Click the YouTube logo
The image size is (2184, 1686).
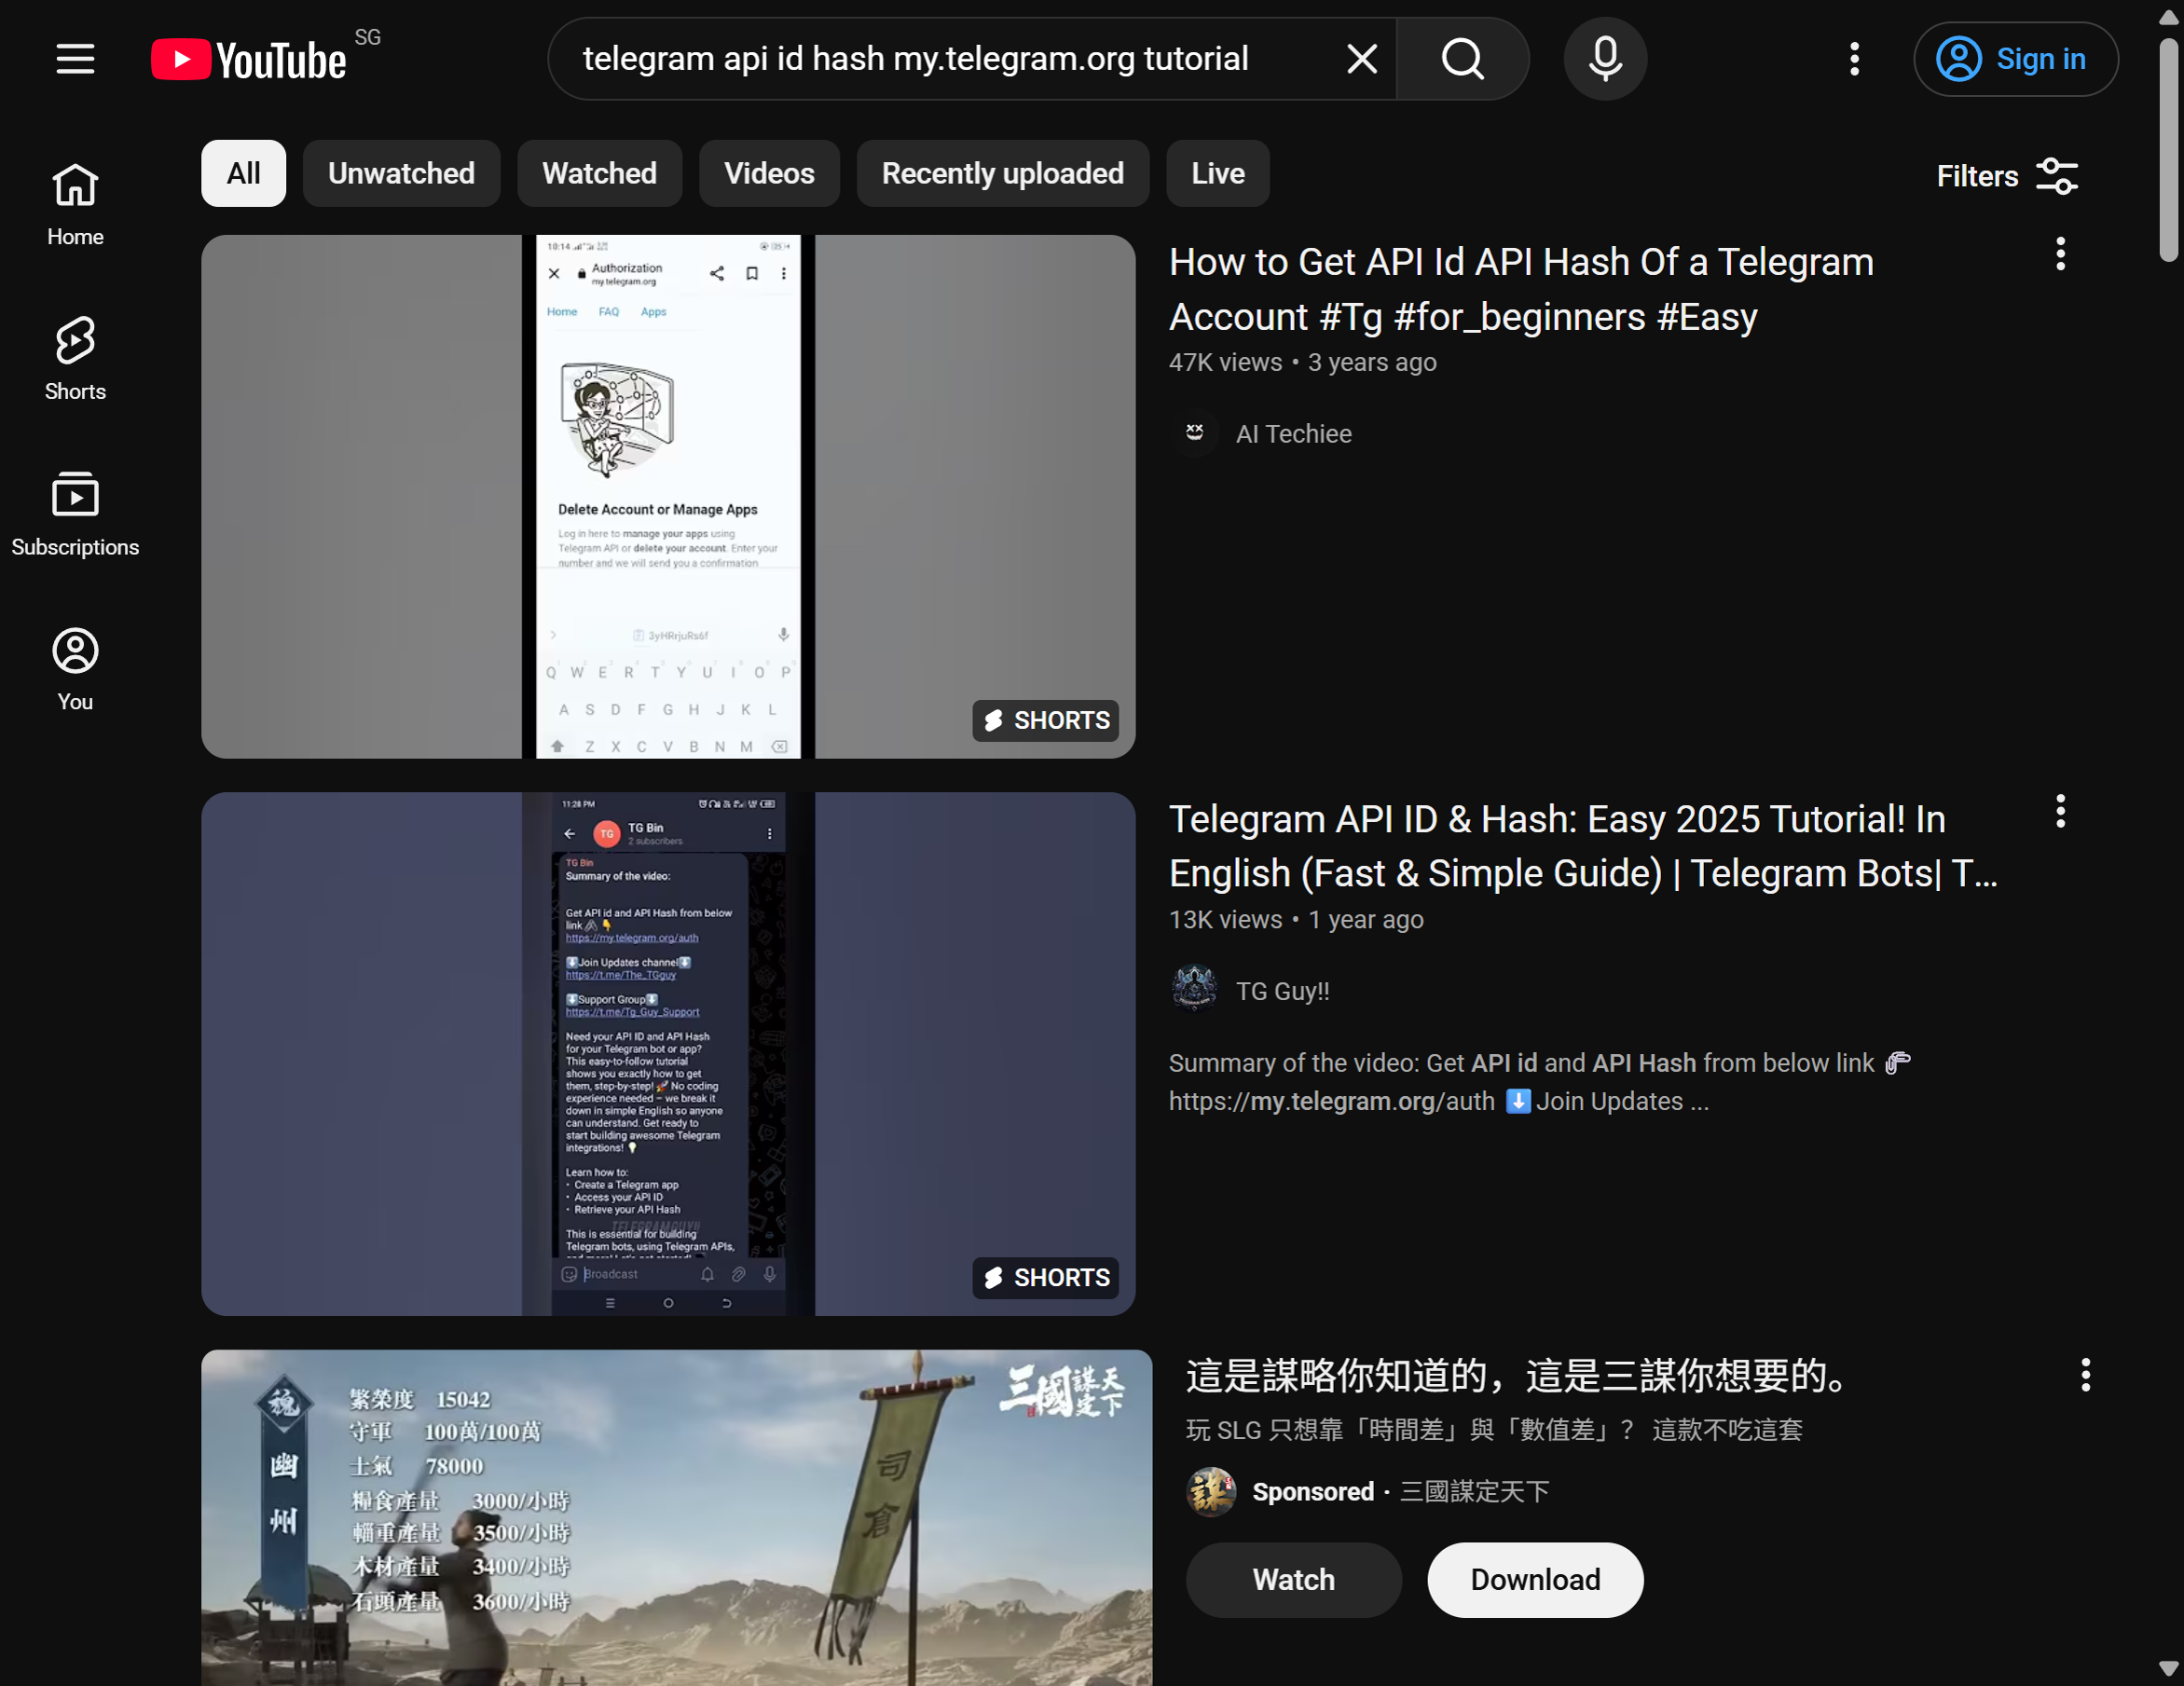(x=249, y=59)
